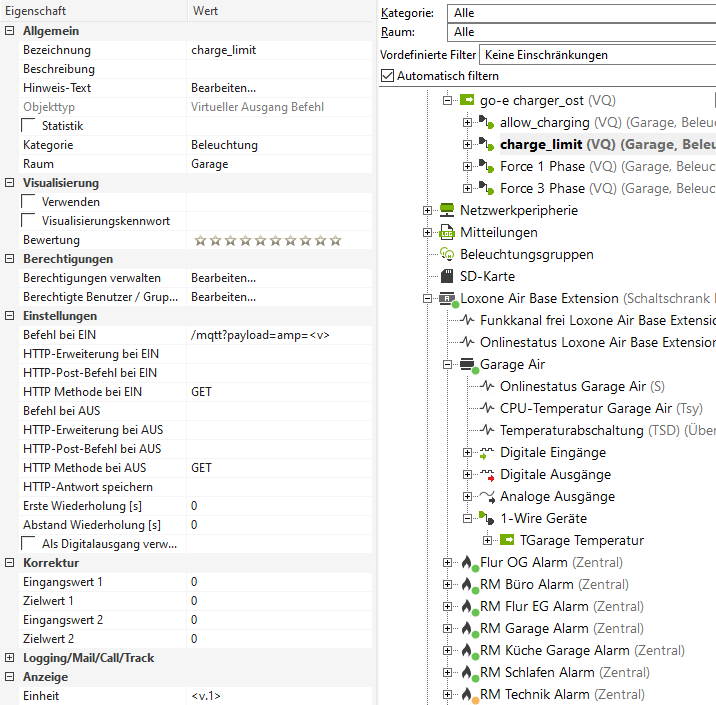Click the TGarage Temperatur sensor icon

point(507,540)
